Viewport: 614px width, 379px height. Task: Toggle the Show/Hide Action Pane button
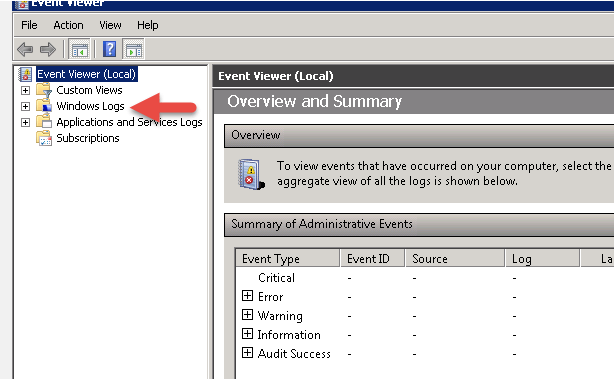pyautogui.click(x=134, y=49)
